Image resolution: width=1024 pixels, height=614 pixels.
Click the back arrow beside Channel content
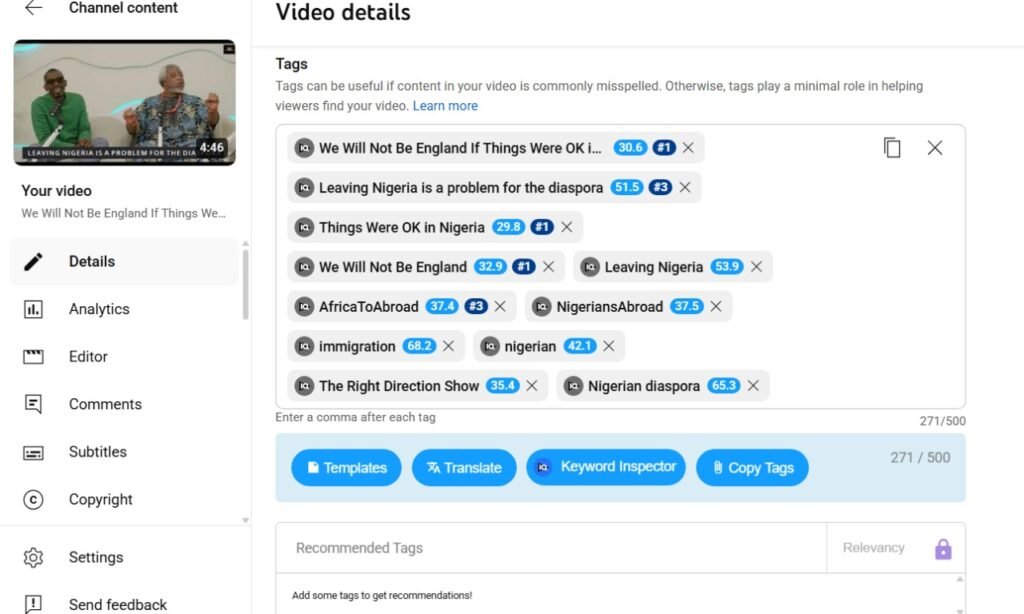click(x=34, y=8)
